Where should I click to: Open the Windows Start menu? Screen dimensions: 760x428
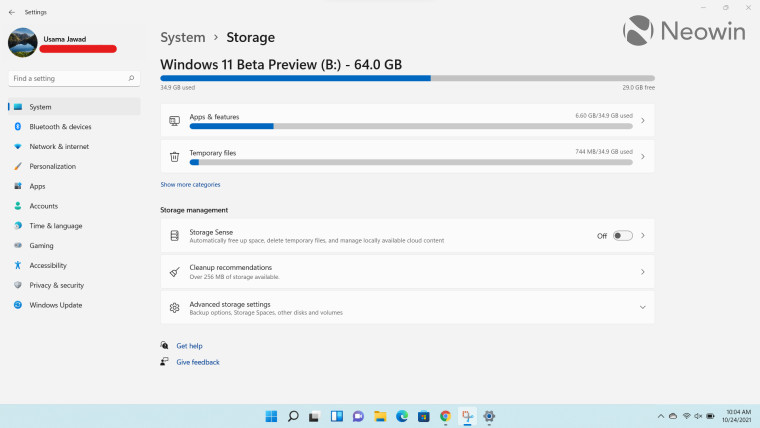pyautogui.click(x=271, y=416)
